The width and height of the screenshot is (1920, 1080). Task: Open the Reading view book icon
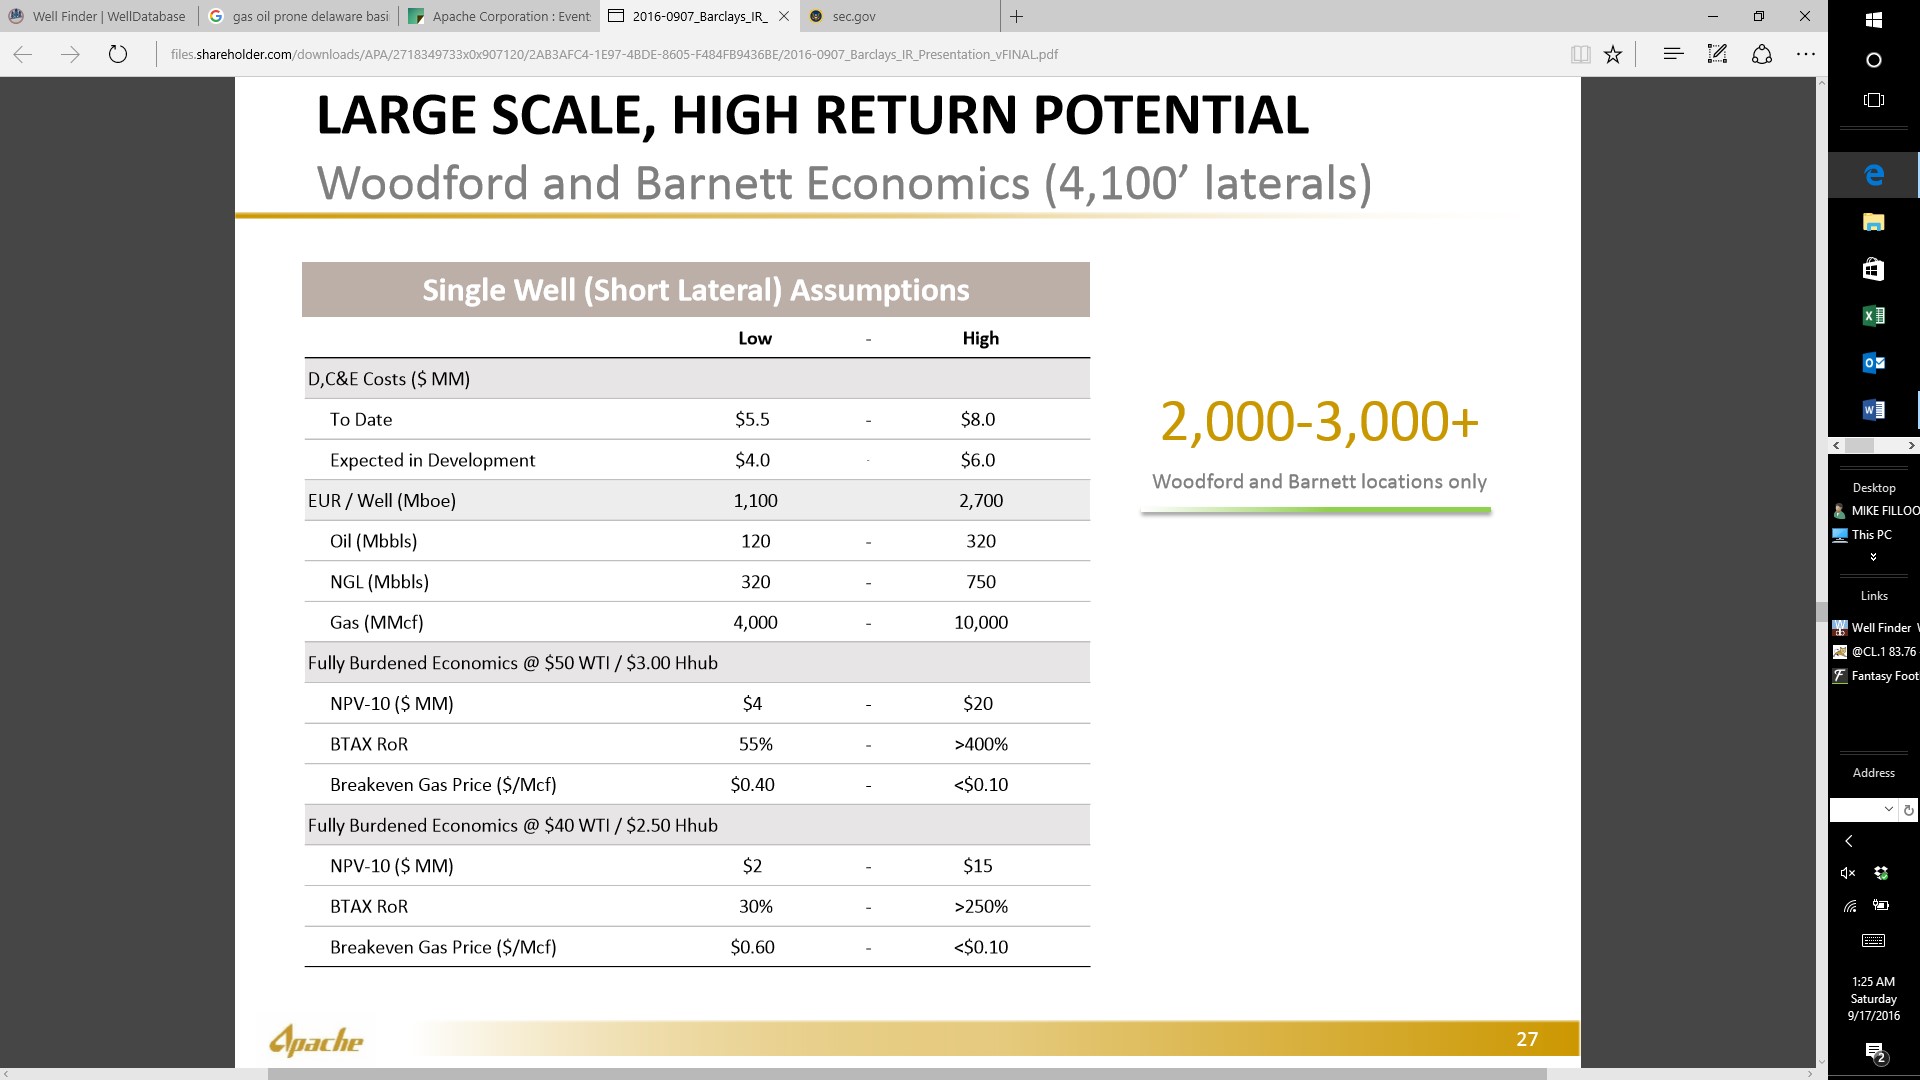coord(1580,55)
